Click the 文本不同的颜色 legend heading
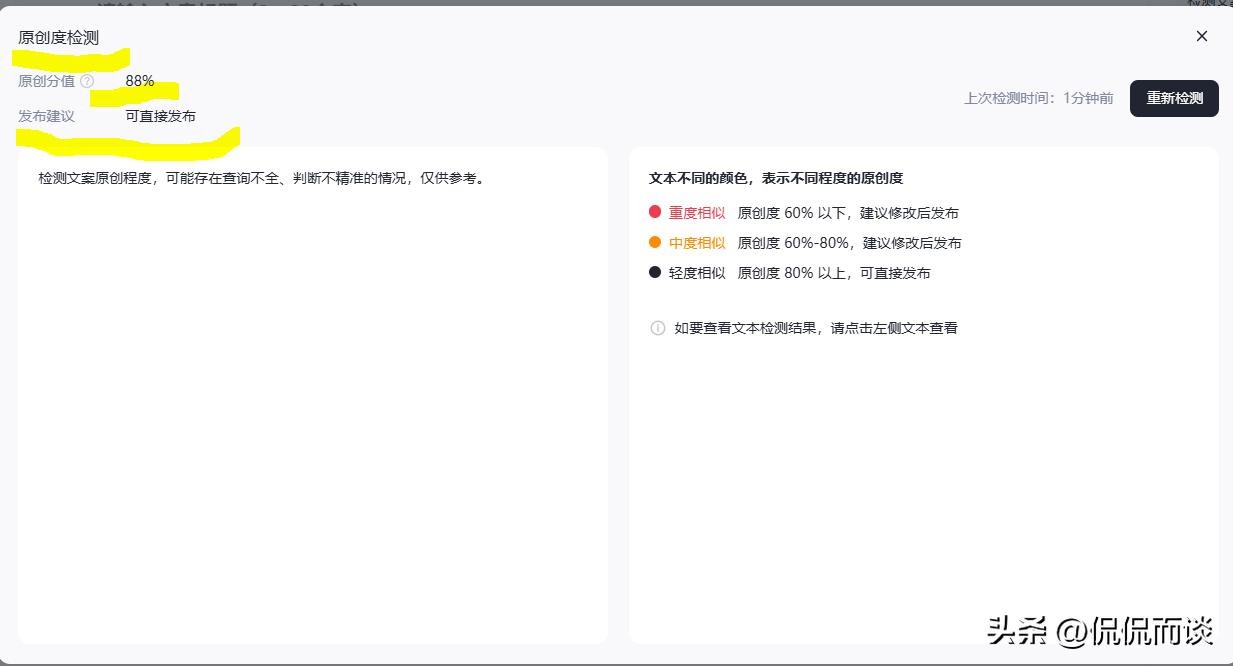Screen dimensions: 1233x666 776,178
